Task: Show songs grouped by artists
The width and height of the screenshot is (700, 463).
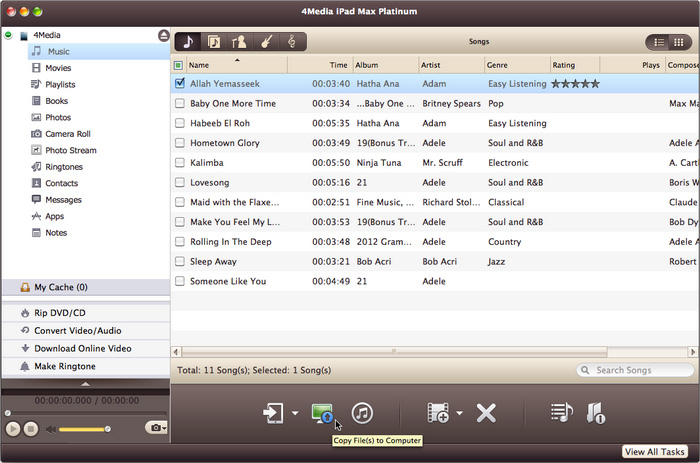Action: click(x=240, y=42)
